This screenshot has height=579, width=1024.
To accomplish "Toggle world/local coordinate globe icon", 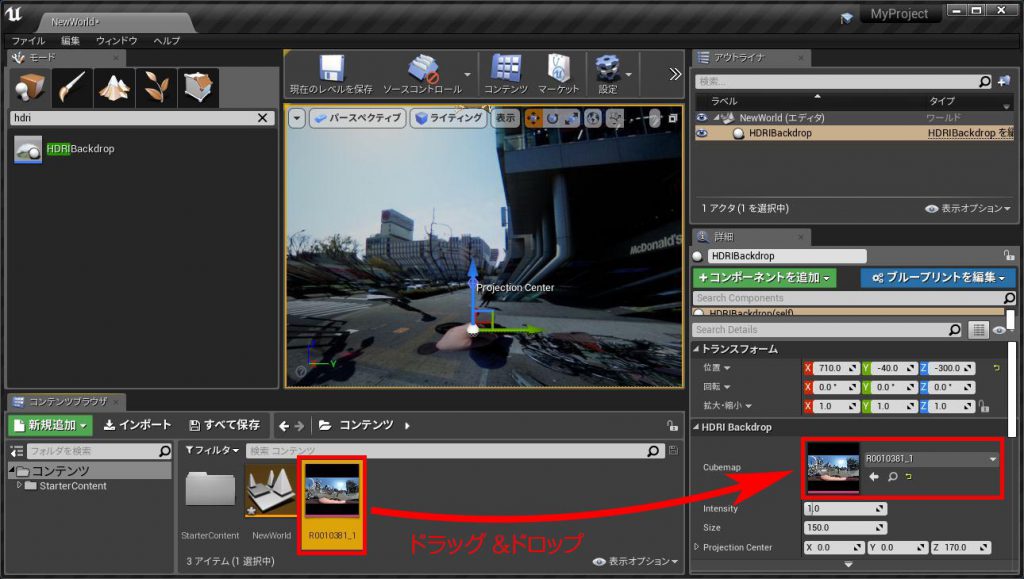I will tap(593, 118).
